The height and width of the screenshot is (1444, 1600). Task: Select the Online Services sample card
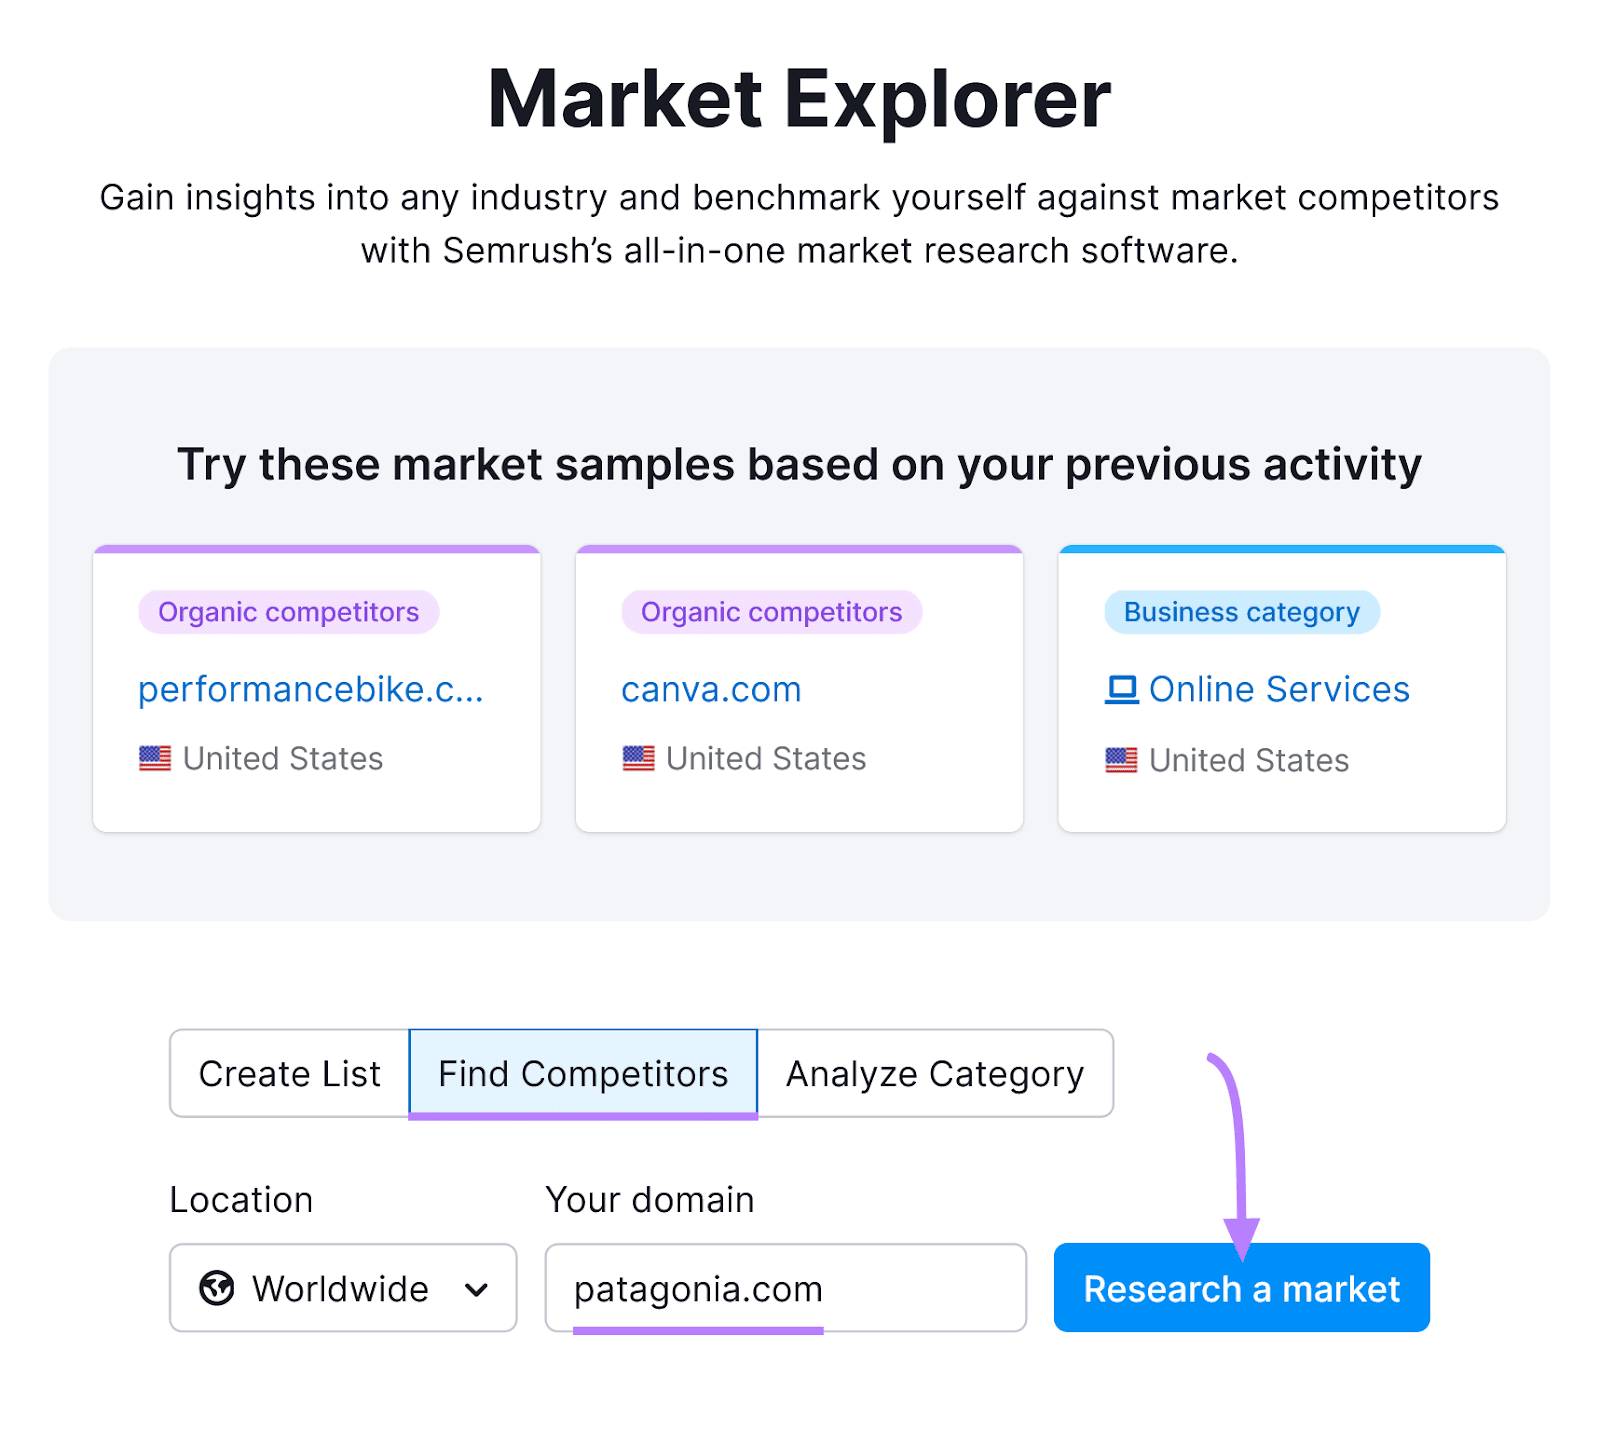1281,690
